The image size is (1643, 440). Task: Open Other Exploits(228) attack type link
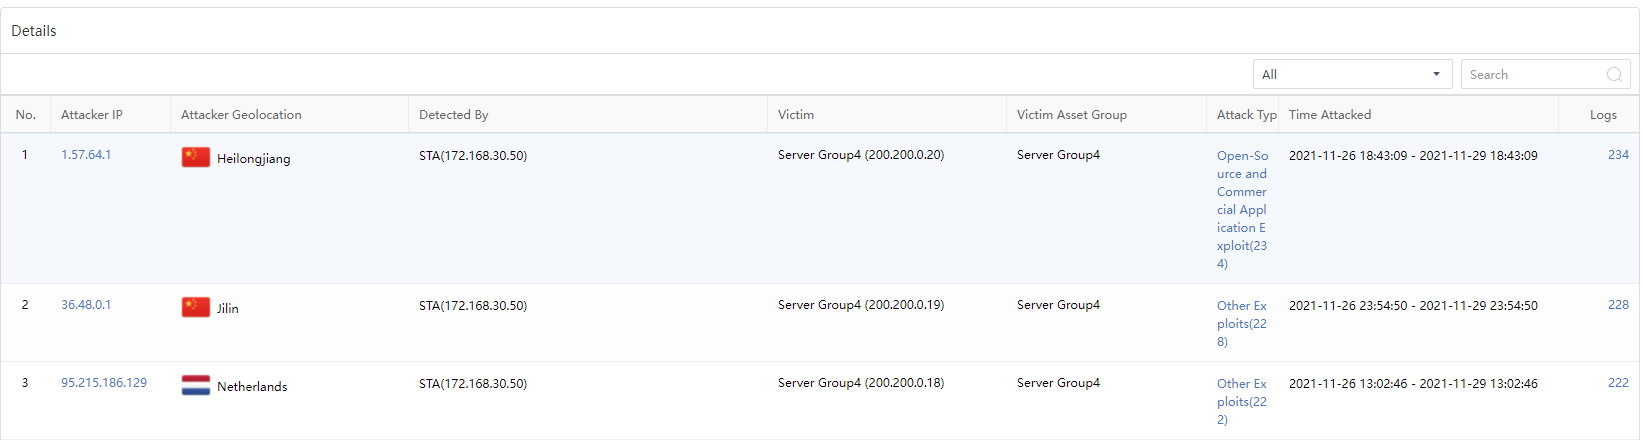[1242, 323]
